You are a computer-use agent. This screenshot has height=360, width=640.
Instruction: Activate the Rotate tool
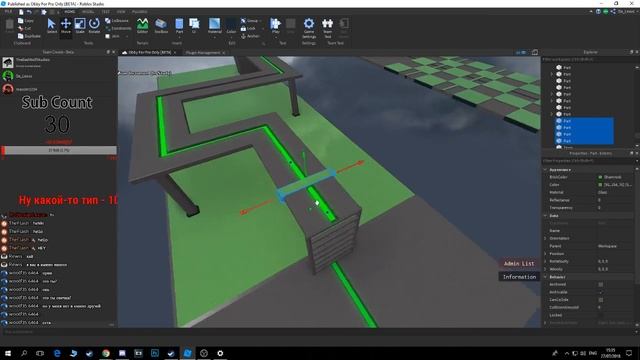(x=94, y=26)
